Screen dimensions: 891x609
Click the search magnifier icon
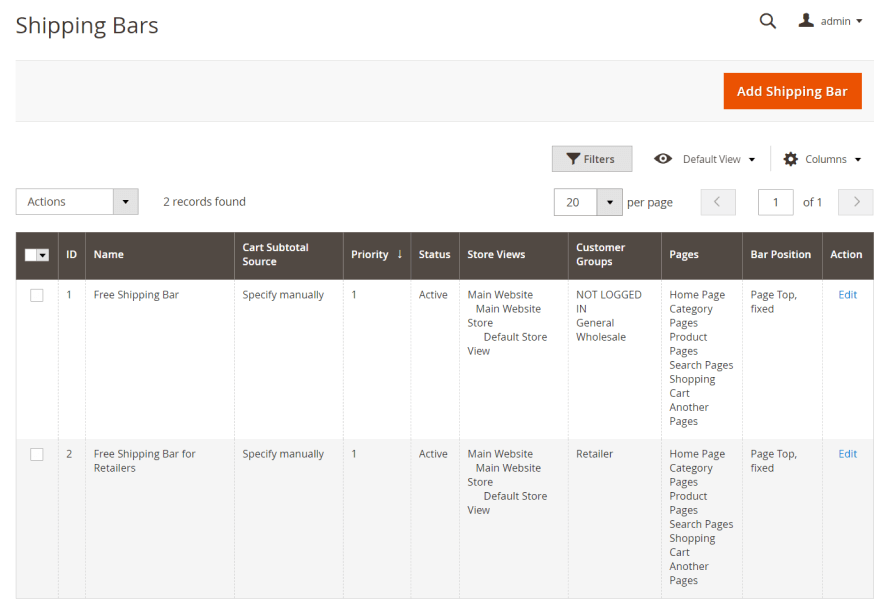767,21
